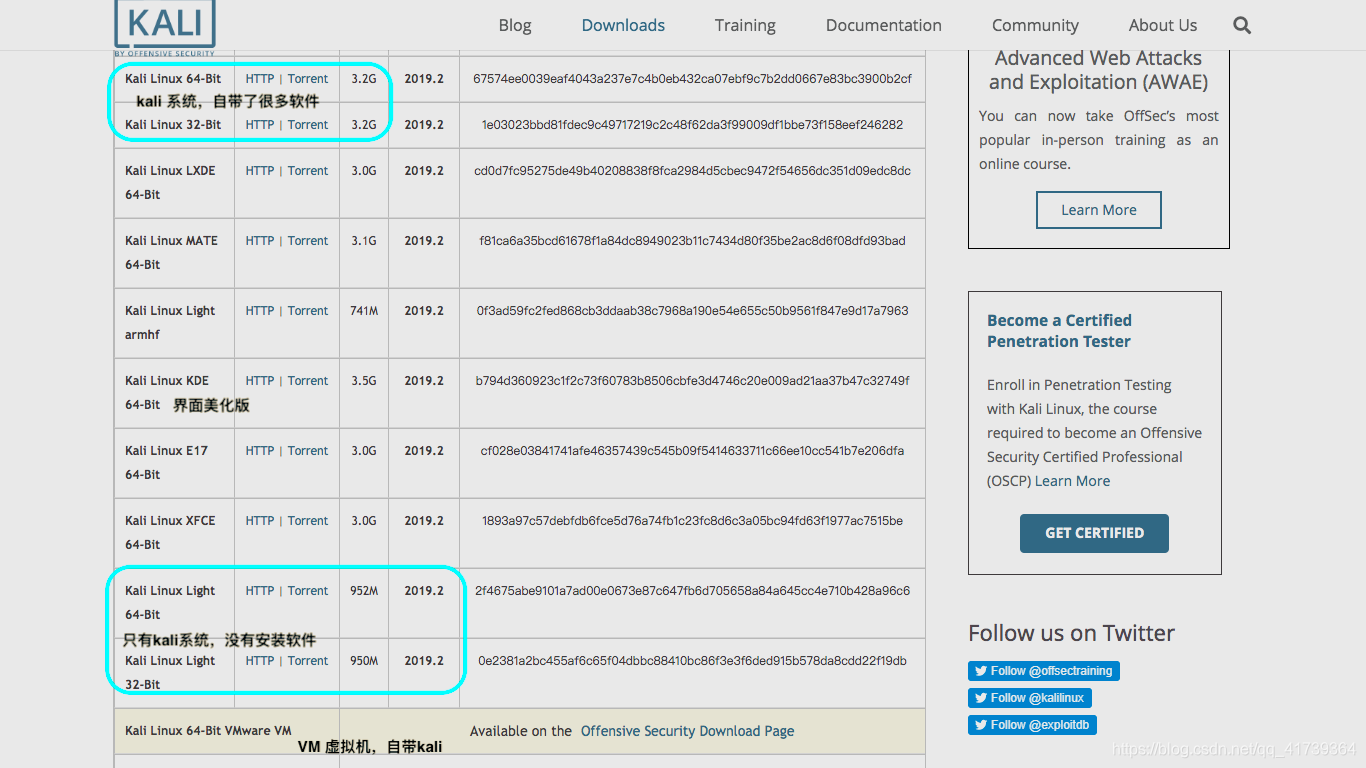Select the Kali Linux 64-Bit SHA256 hash

(692, 79)
